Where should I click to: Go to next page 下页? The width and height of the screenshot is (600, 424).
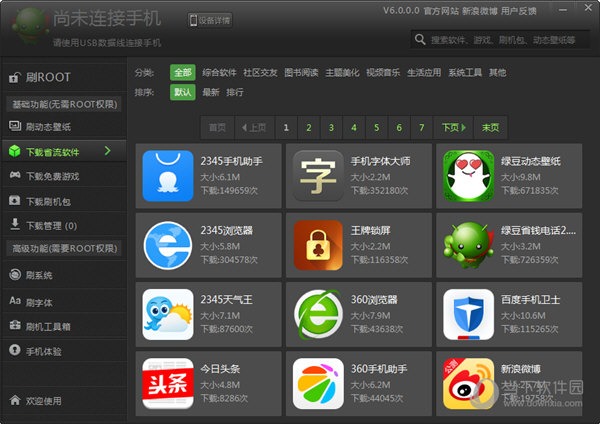(x=453, y=127)
